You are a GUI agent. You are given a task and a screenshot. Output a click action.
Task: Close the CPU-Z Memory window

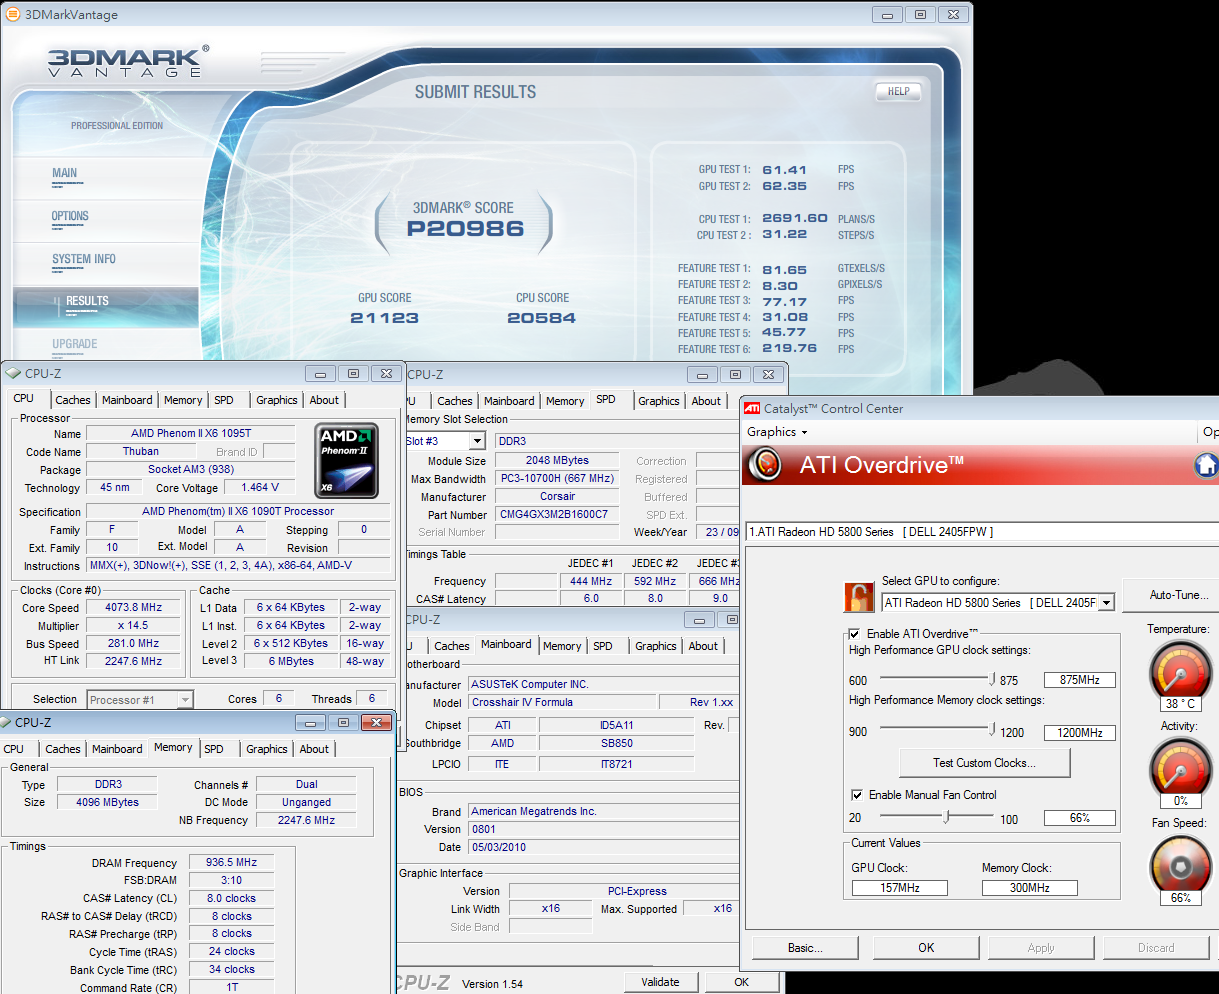(x=376, y=722)
